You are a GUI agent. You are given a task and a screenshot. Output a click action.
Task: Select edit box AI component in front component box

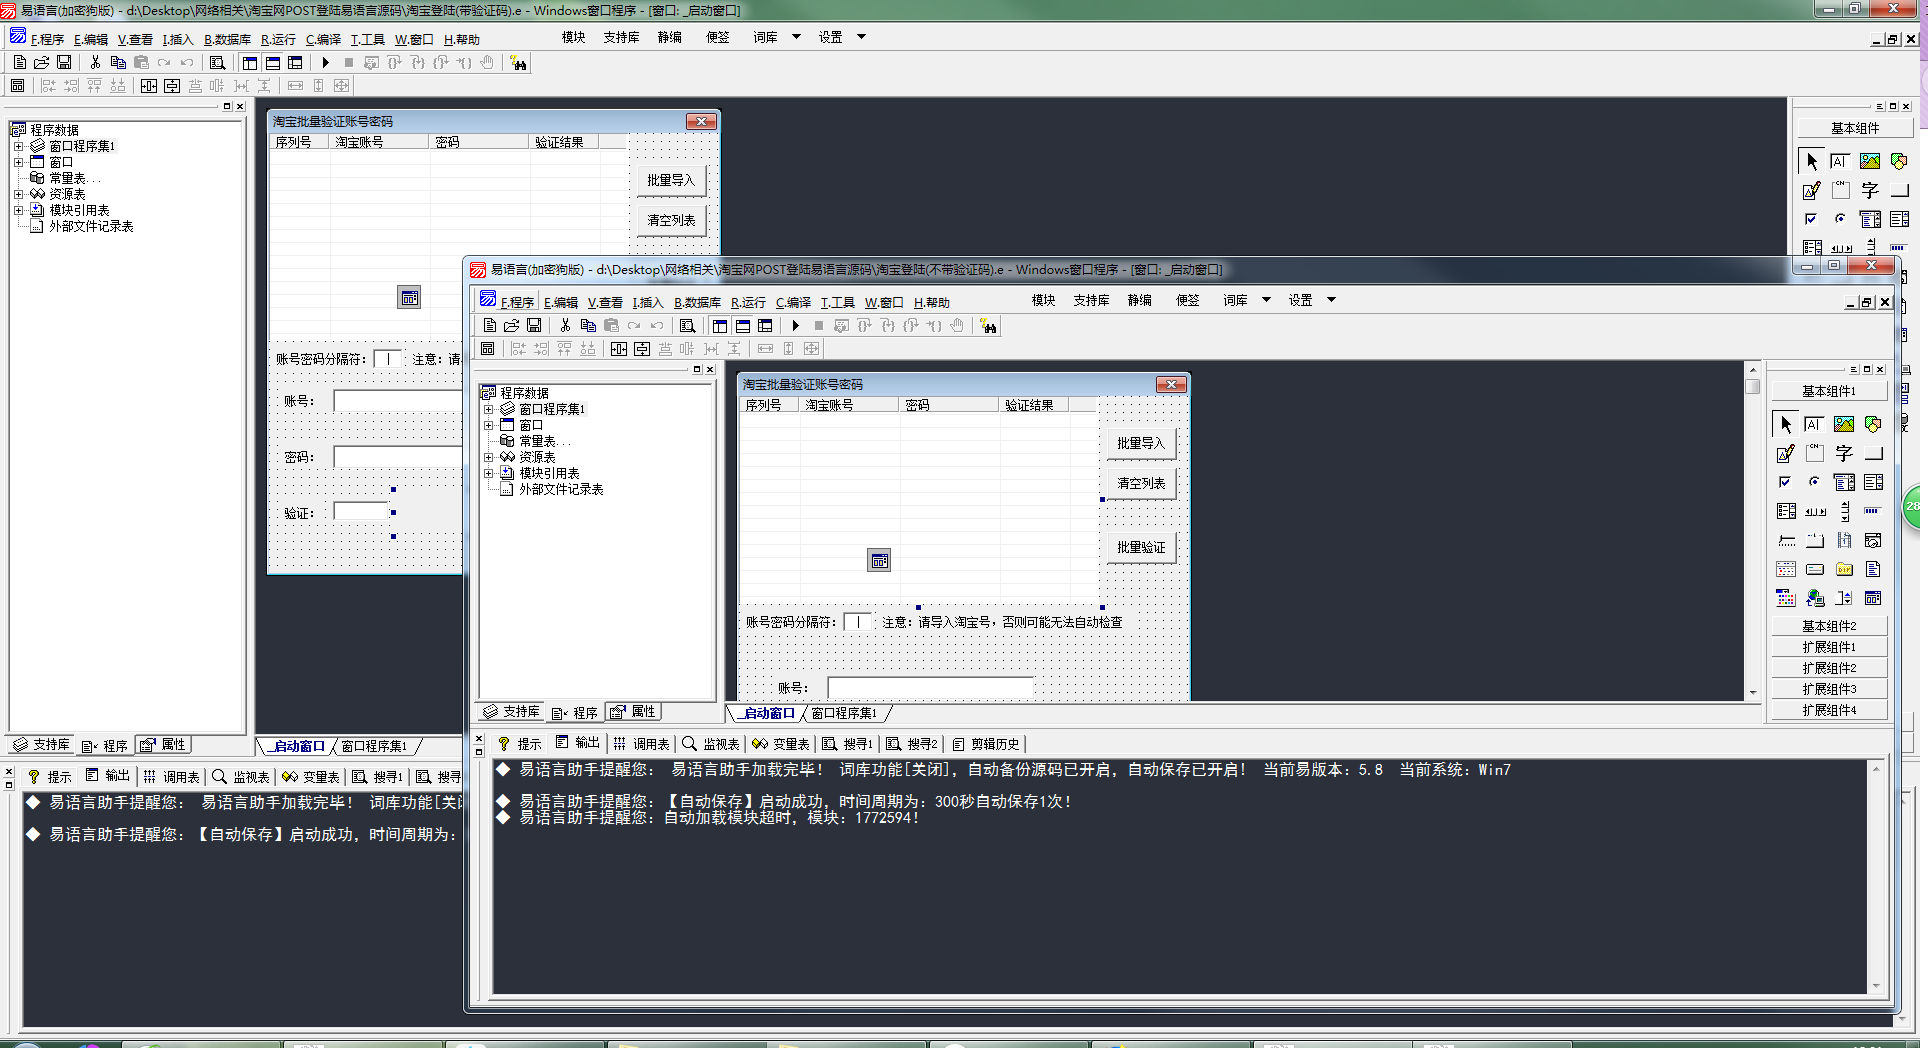(1815, 425)
